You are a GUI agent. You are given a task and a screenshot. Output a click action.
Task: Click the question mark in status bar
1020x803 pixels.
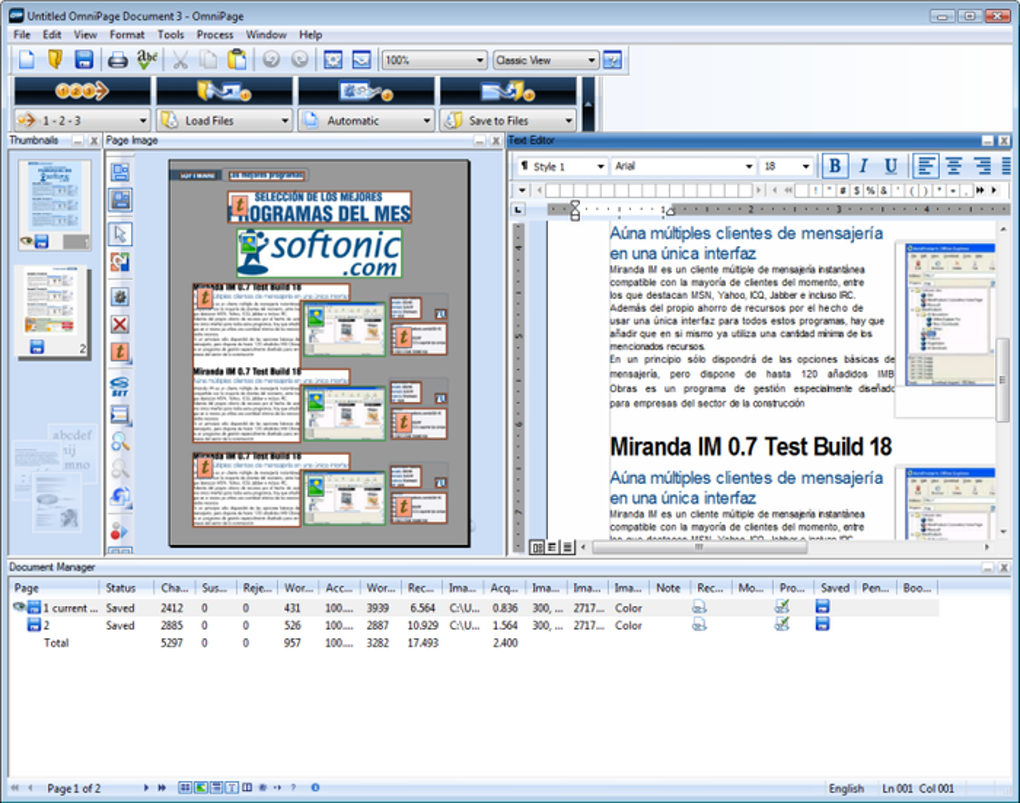[293, 787]
